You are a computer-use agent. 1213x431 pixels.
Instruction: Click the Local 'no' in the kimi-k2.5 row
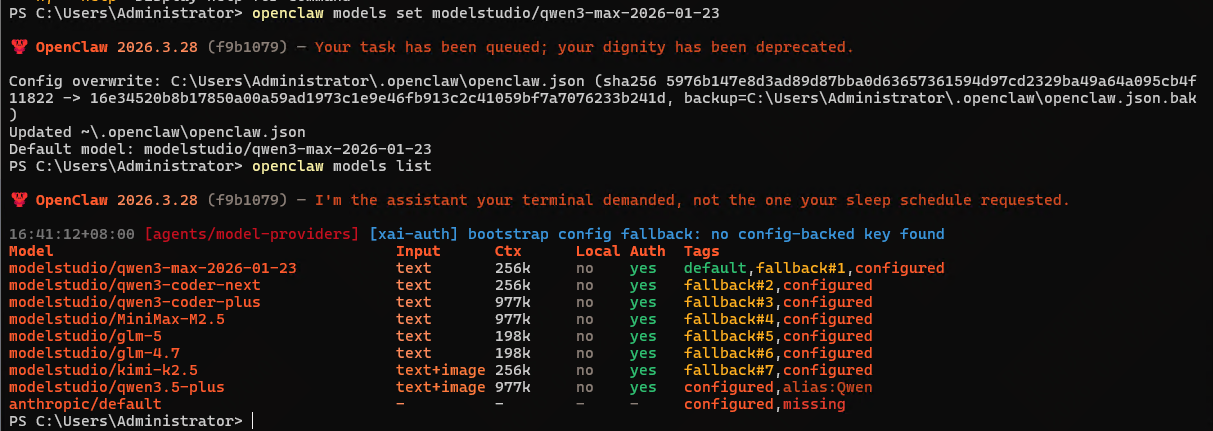pyautogui.click(x=585, y=370)
